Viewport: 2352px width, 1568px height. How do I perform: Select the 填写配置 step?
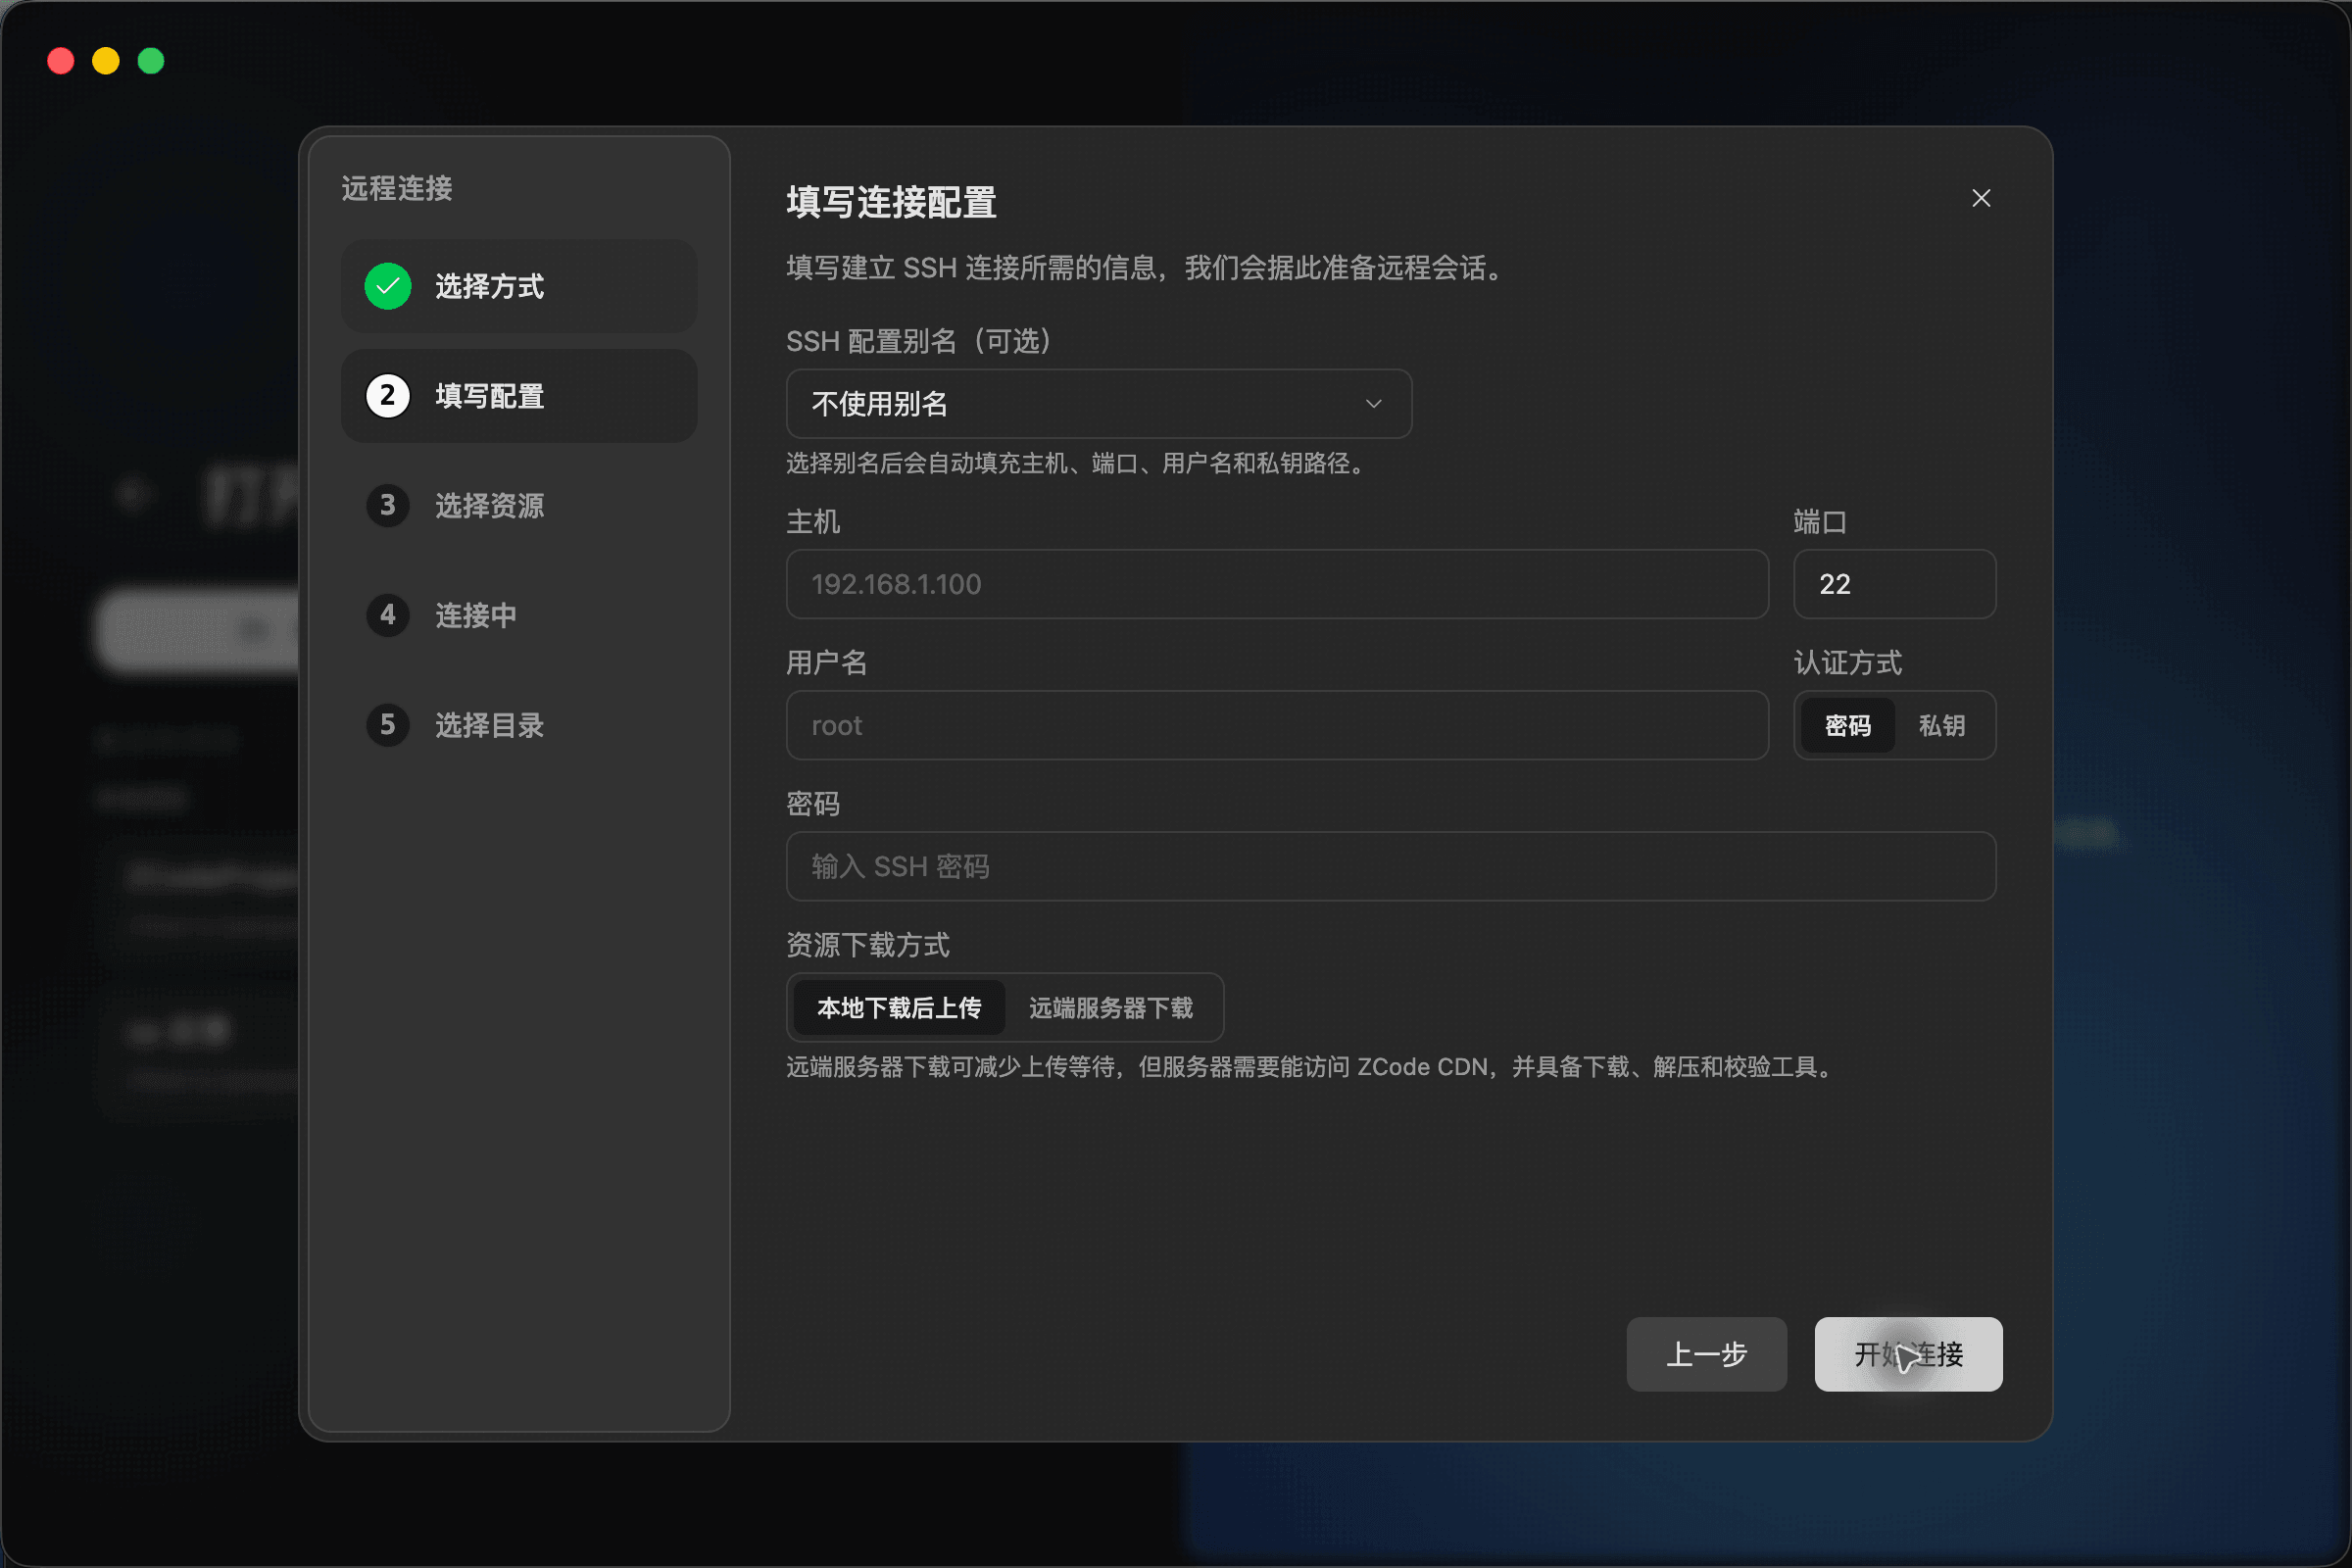(519, 396)
